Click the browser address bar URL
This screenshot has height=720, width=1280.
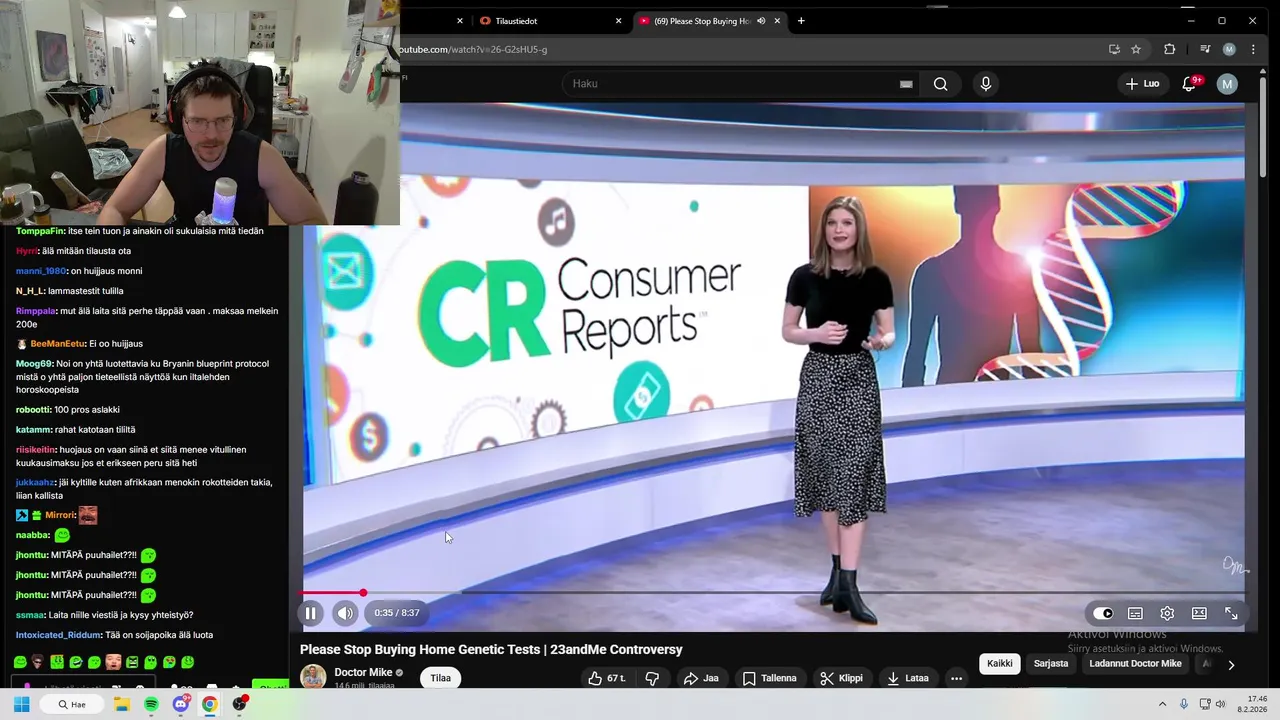[473, 49]
